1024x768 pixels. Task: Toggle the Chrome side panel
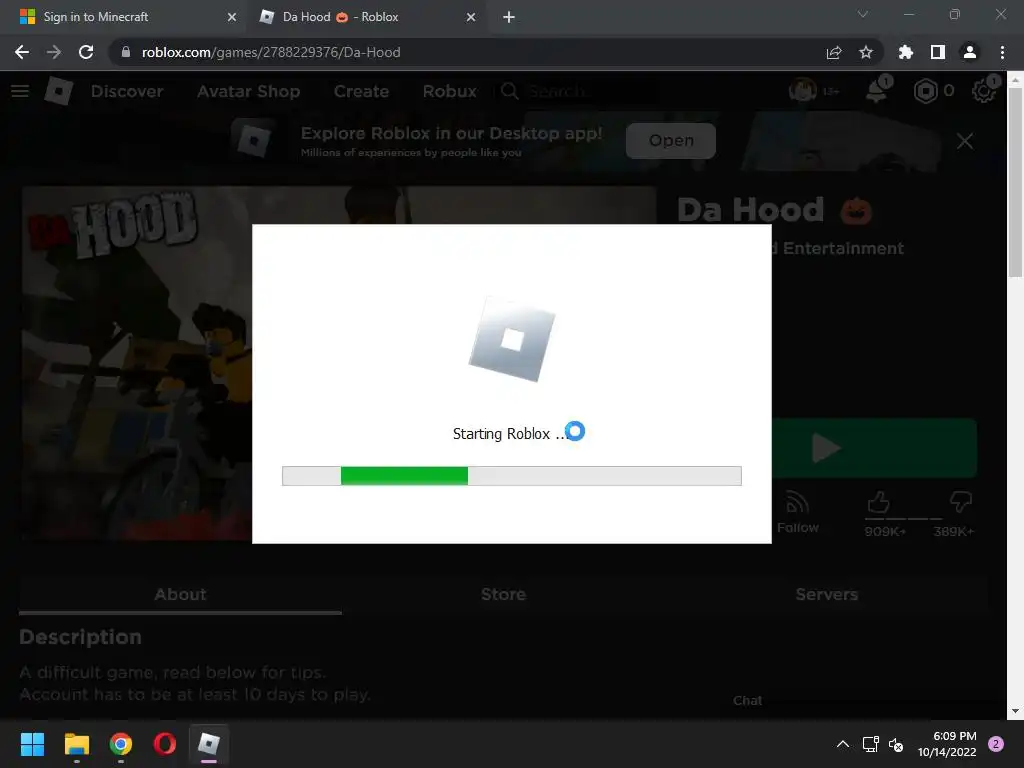click(938, 52)
